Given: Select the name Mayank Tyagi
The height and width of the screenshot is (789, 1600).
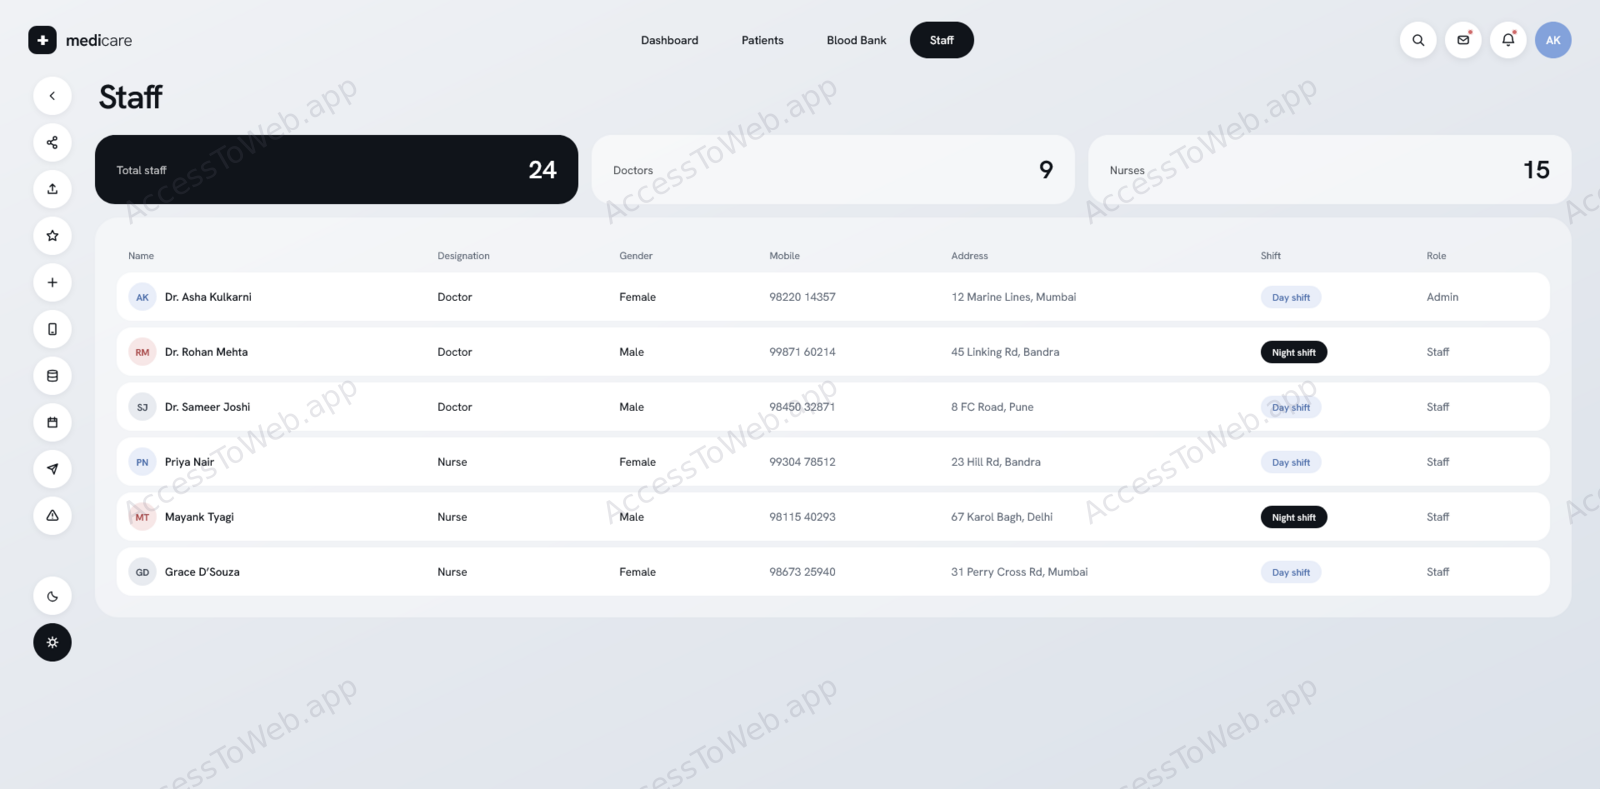Looking at the screenshot, I should 199,517.
